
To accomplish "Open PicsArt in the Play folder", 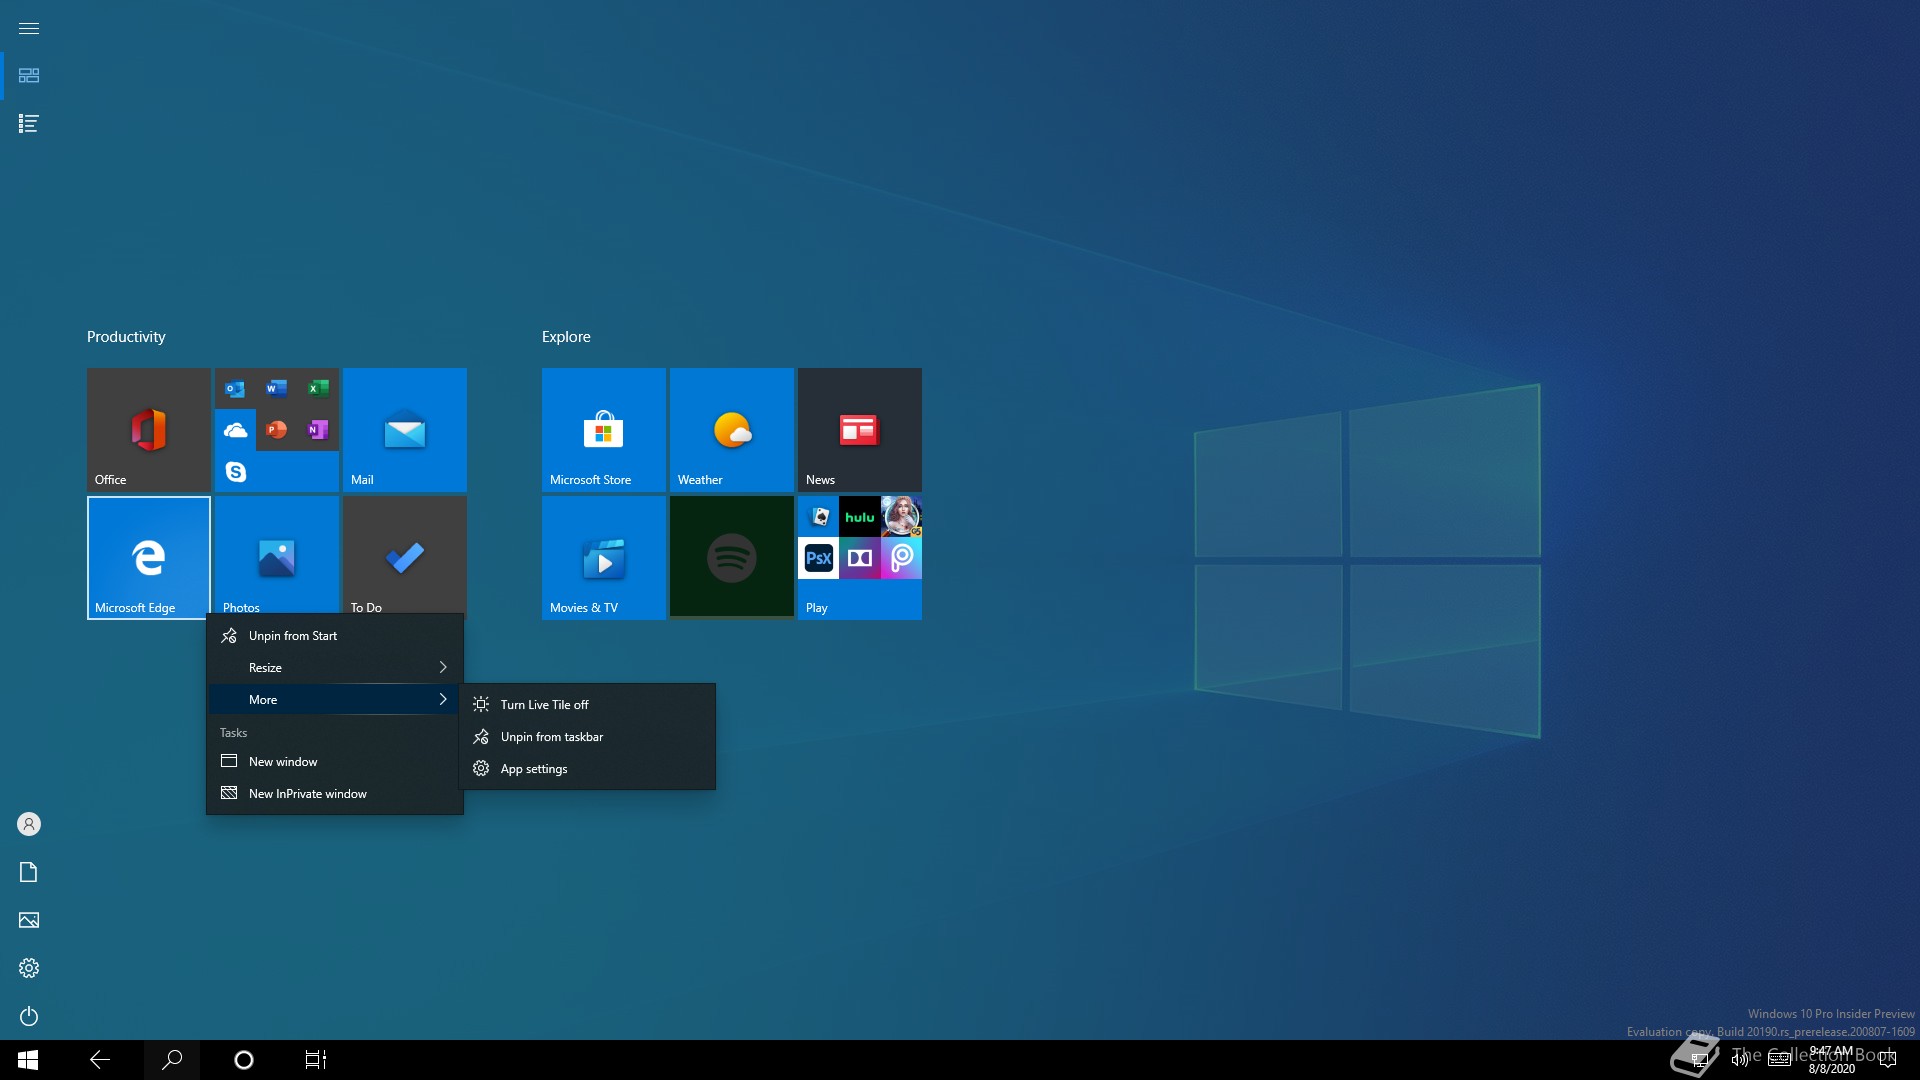I will tap(901, 558).
